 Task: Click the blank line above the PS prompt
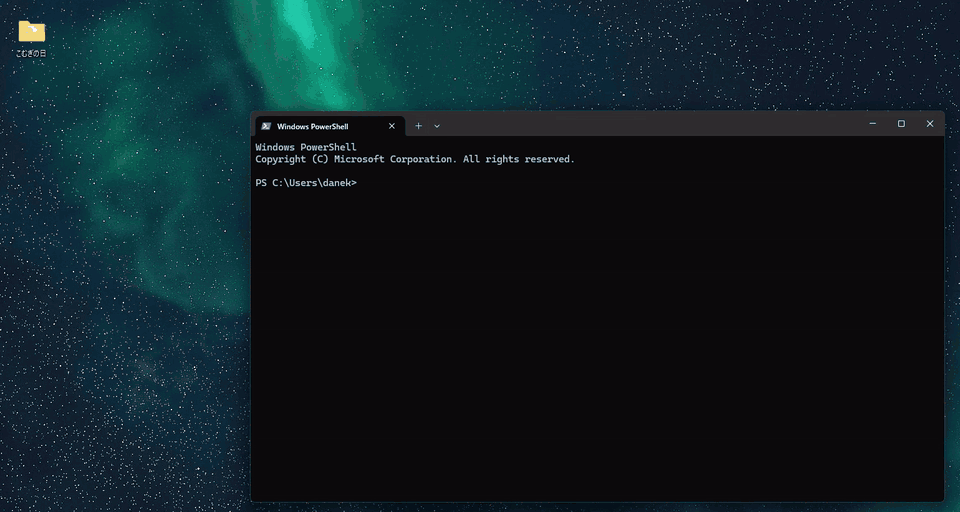click(597, 171)
